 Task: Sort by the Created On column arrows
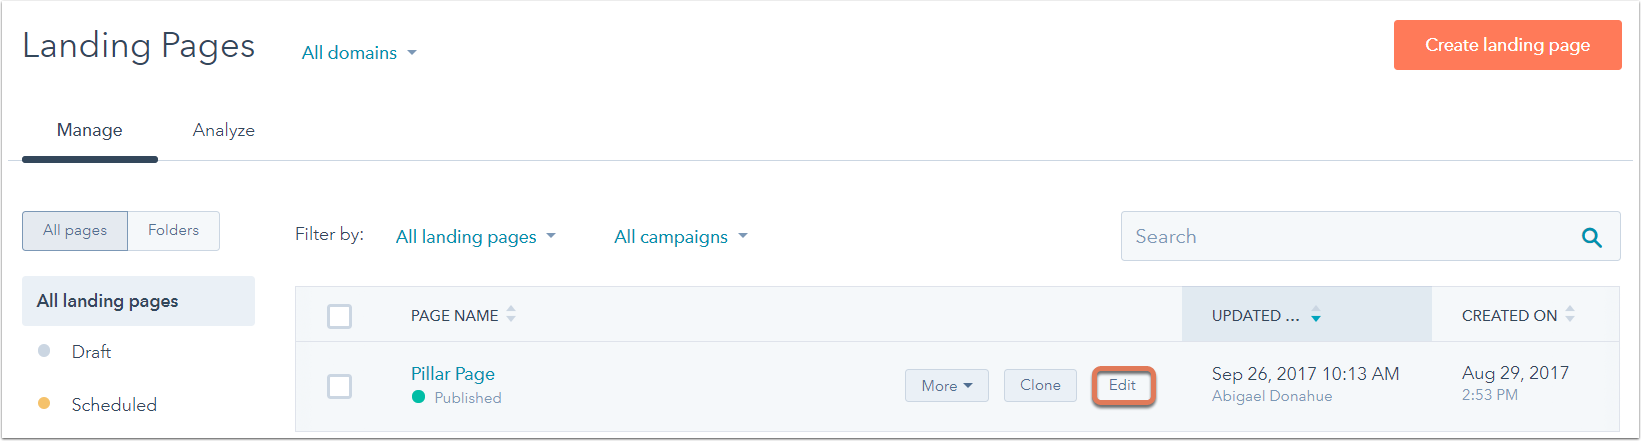tap(1570, 315)
